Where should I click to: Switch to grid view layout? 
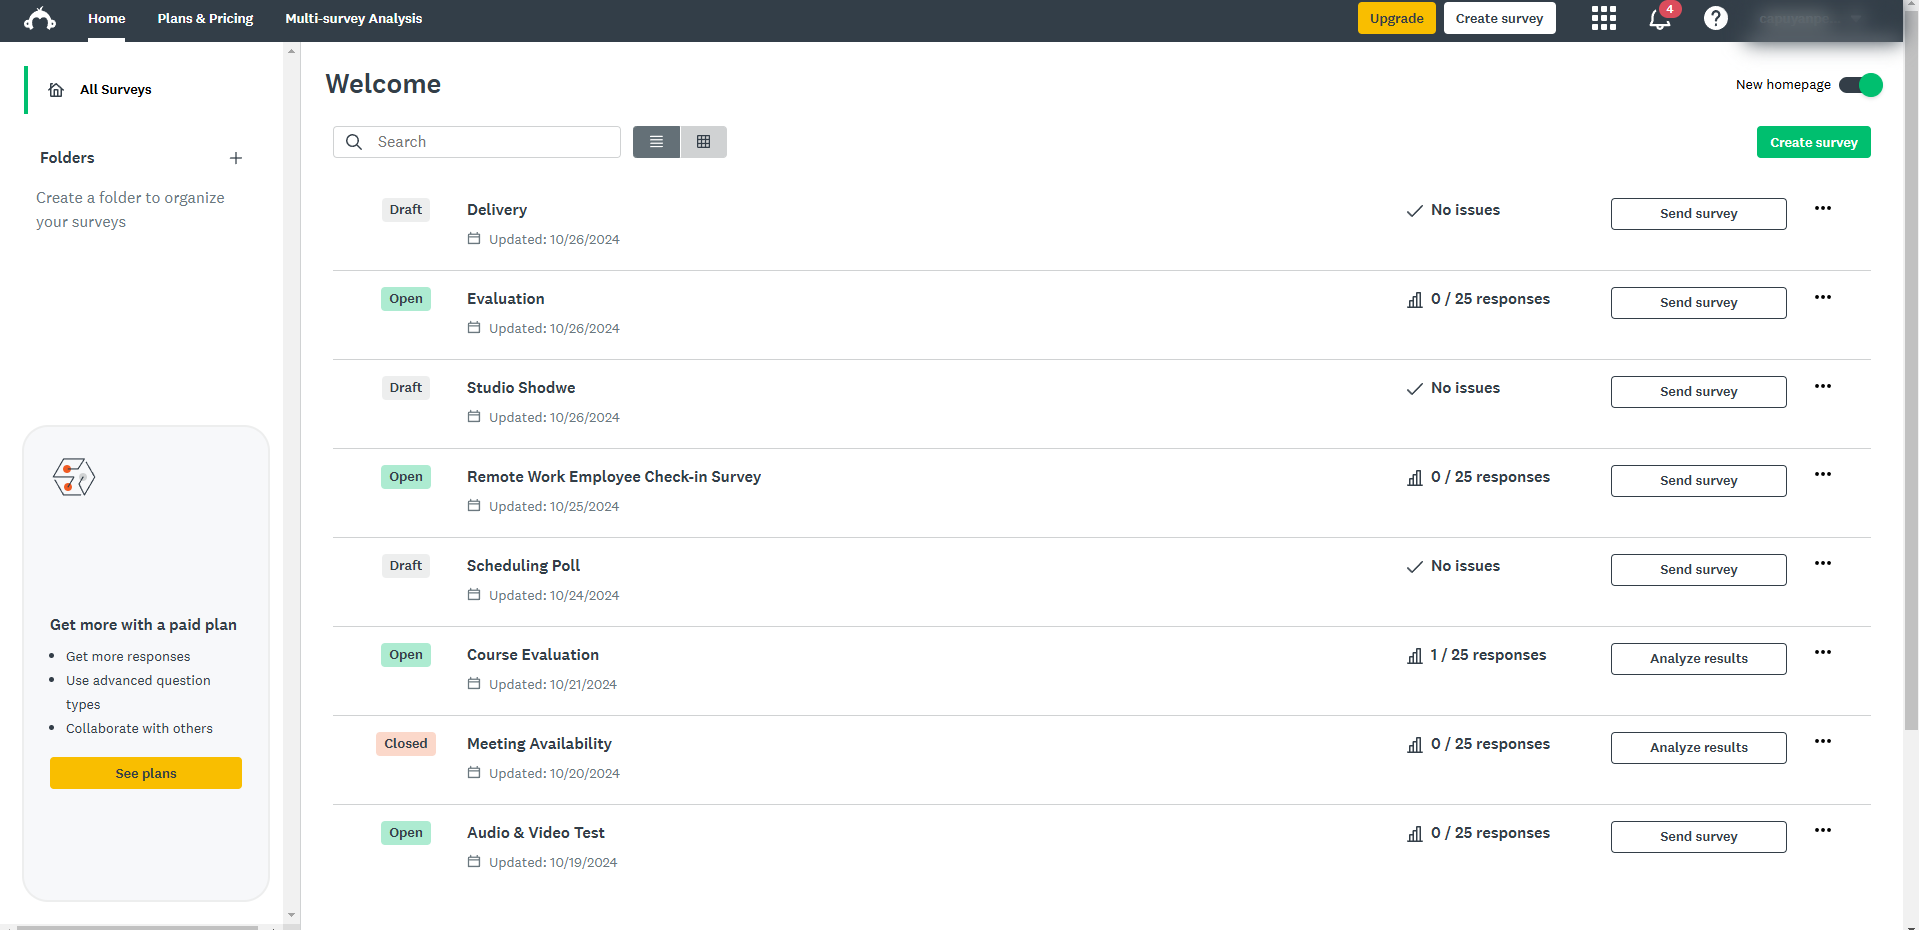[x=703, y=142]
